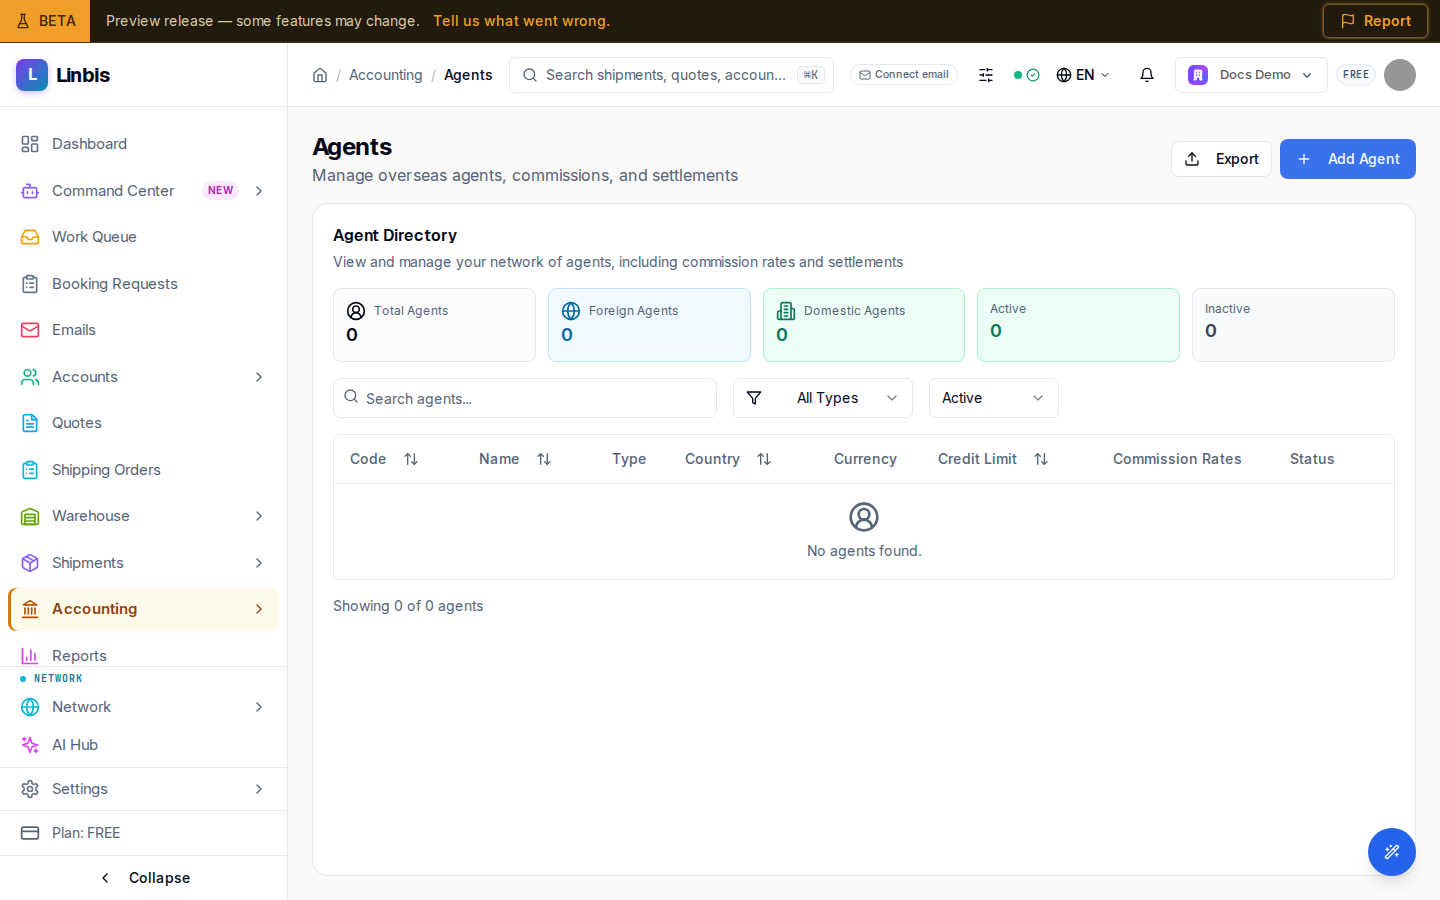Open the 'Tell us what went wrong.' link
This screenshot has width=1440, height=900.
point(522,21)
